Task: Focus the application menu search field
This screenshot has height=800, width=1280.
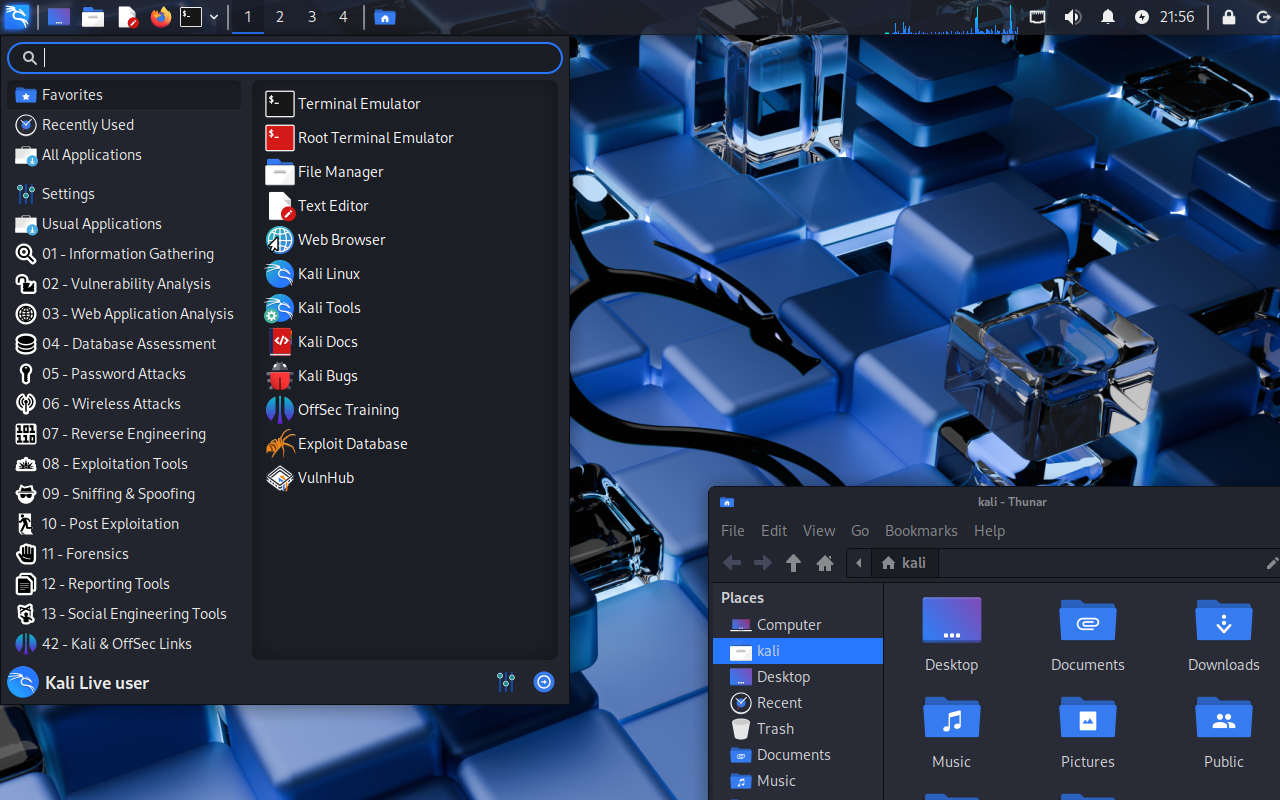Action: tap(285, 58)
